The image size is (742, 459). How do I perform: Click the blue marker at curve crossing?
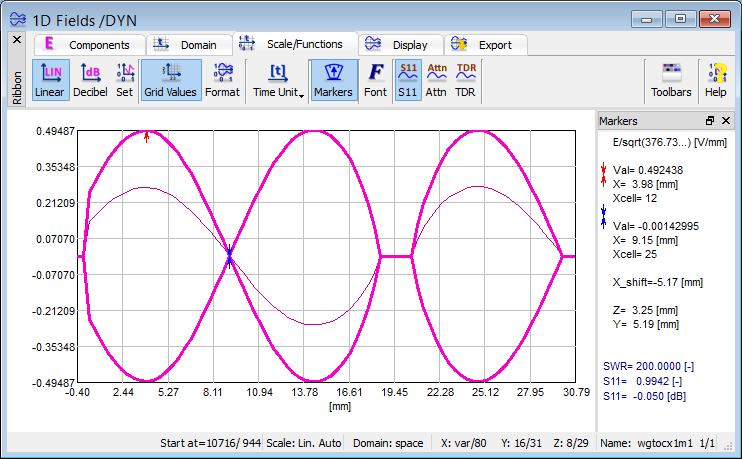click(229, 257)
